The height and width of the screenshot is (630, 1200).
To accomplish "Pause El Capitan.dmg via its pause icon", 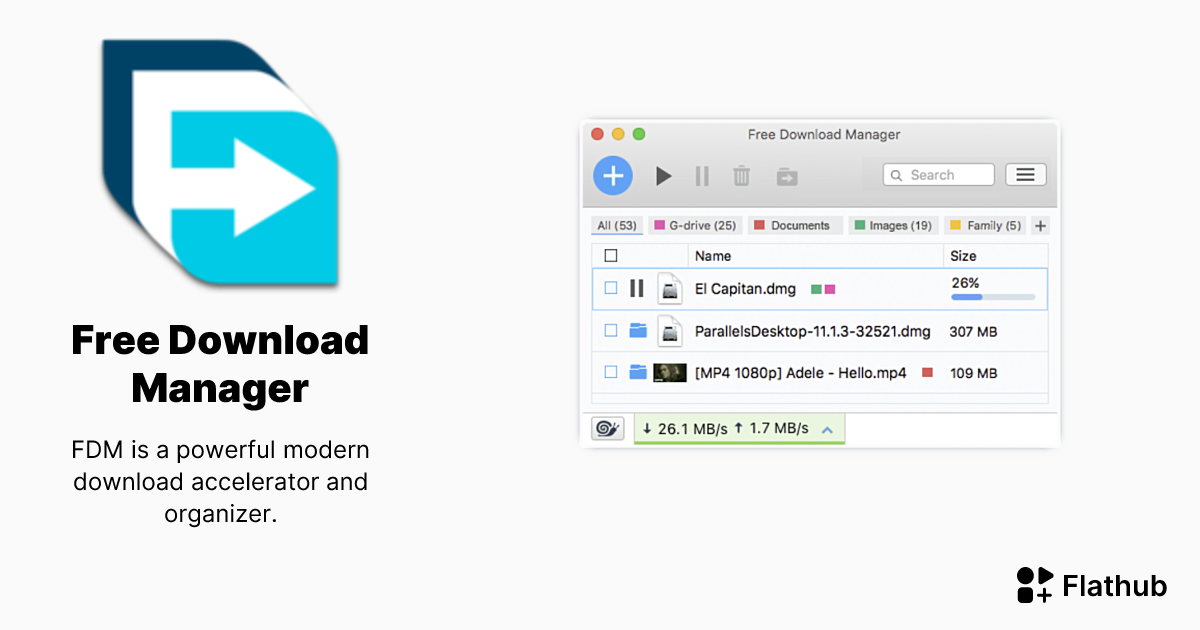I will pos(637,288).
